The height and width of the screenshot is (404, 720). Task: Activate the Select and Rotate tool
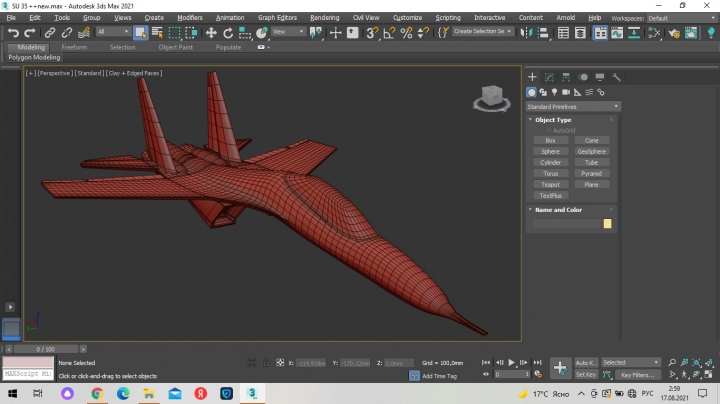click(228, 33)
